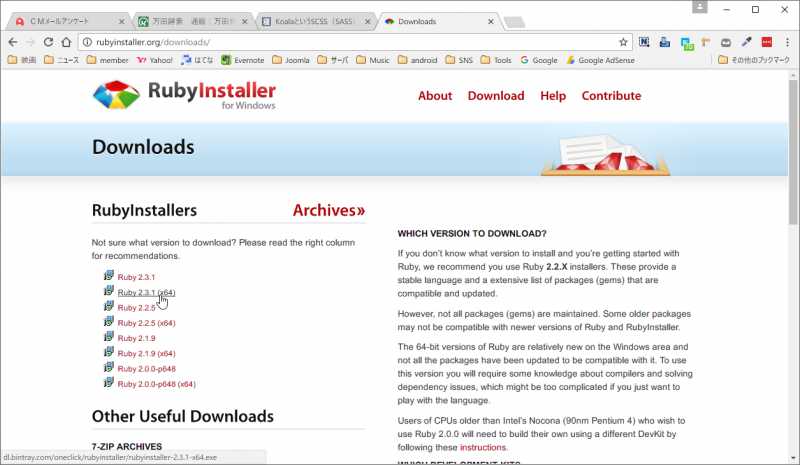Open the About page in site navigation

(x=435, y=96)
